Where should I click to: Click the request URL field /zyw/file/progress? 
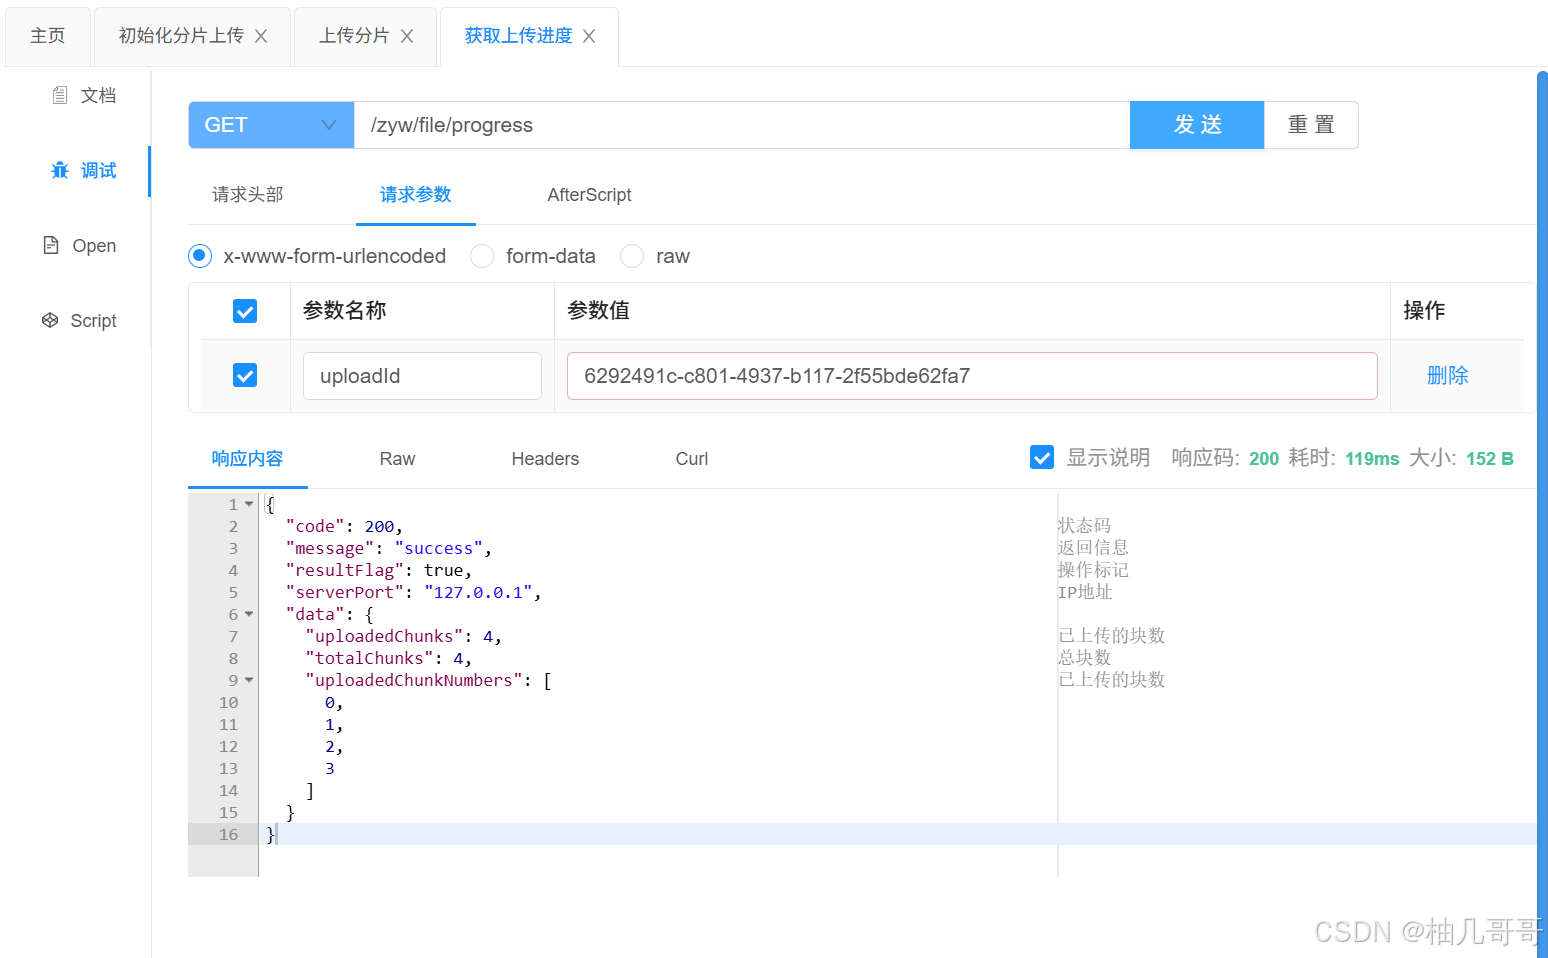[742, 125]
